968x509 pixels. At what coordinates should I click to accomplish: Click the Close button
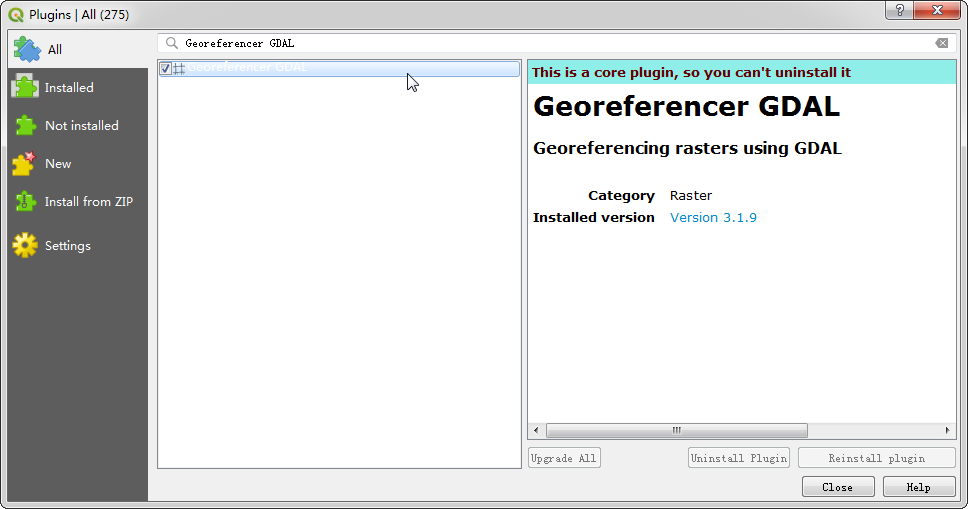838,487
